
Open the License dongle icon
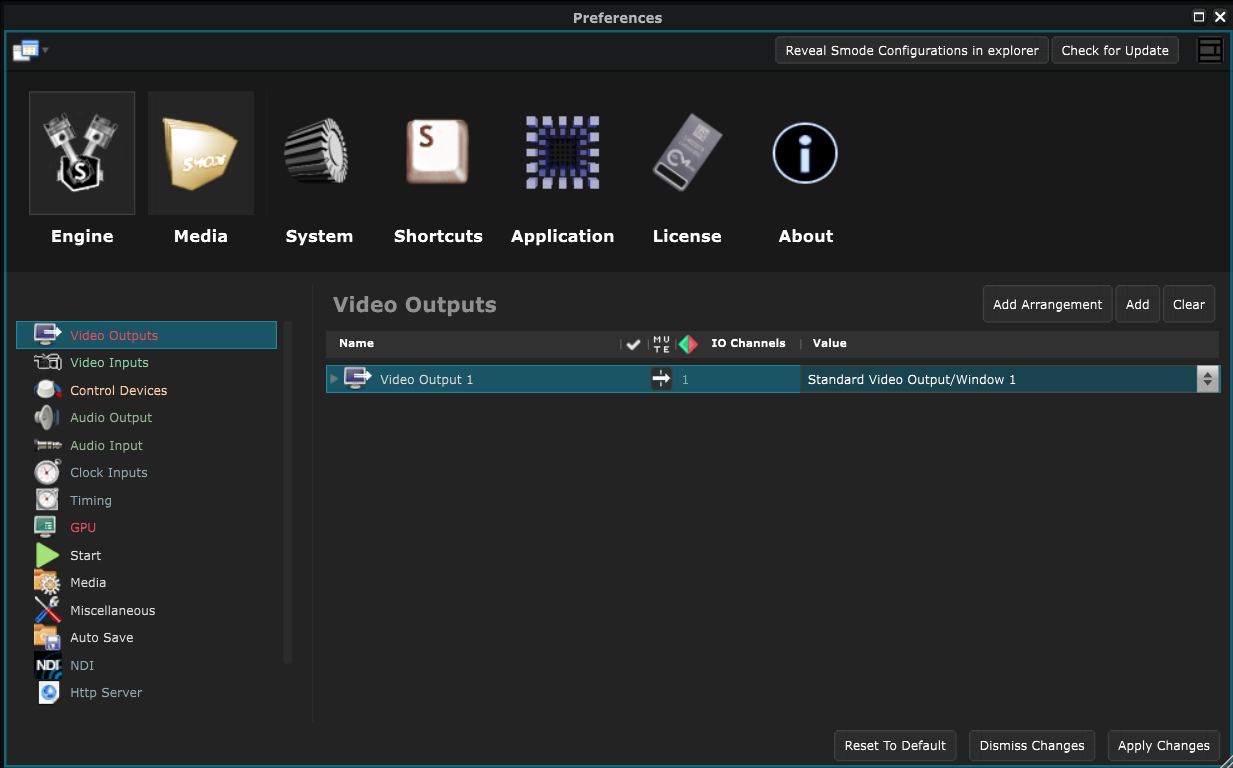[687, 152]
